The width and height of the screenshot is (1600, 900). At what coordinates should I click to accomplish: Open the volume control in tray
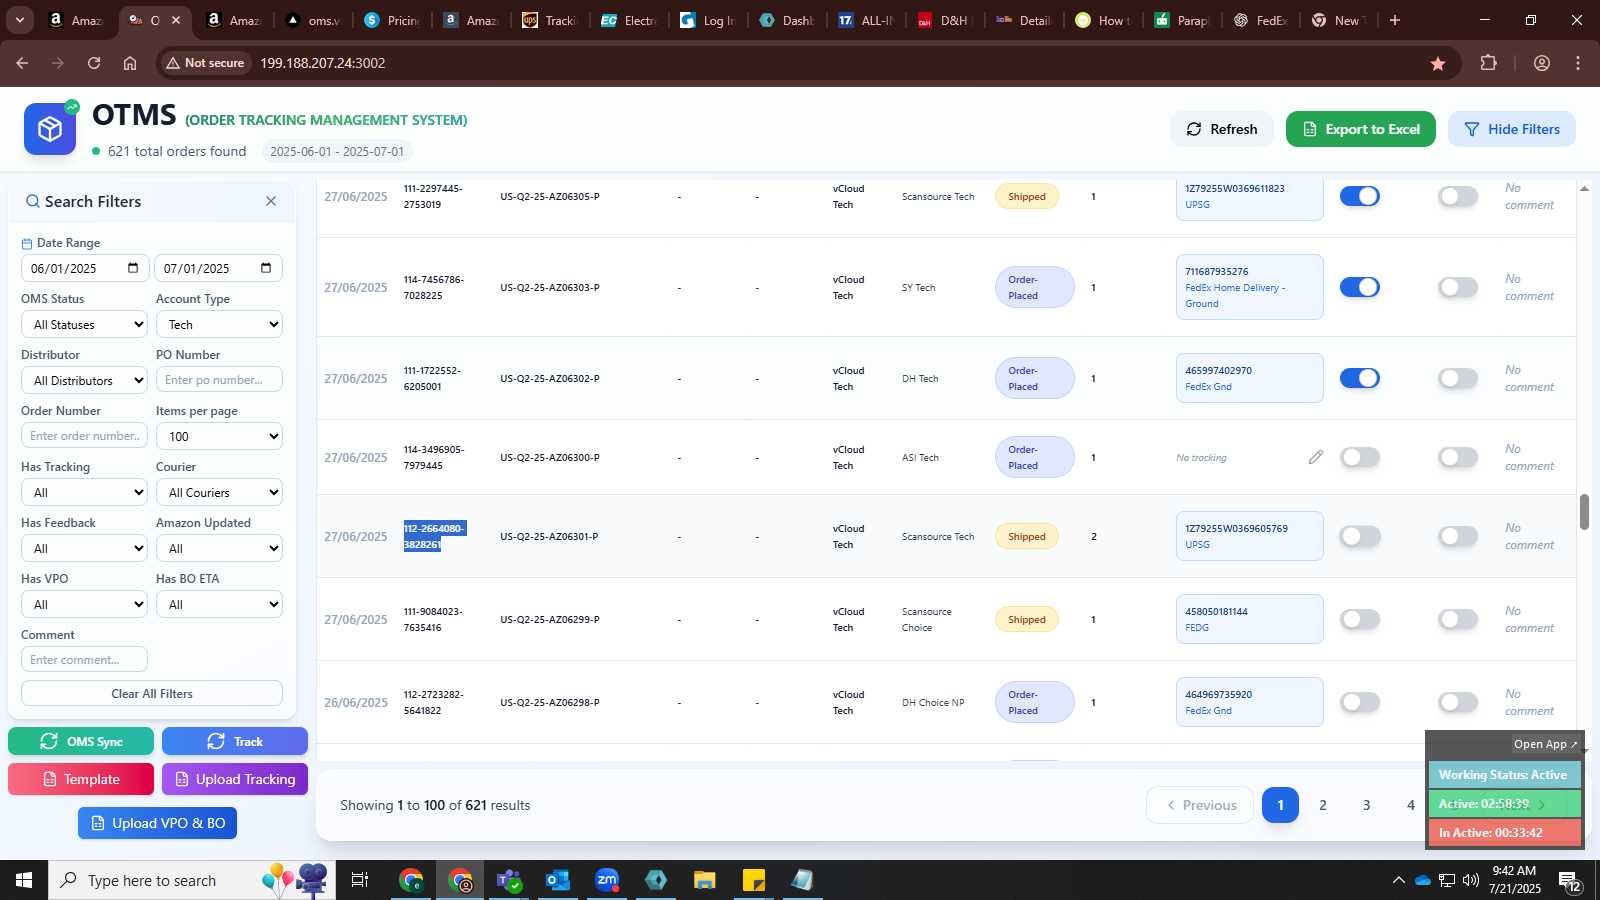[1470, 880]
